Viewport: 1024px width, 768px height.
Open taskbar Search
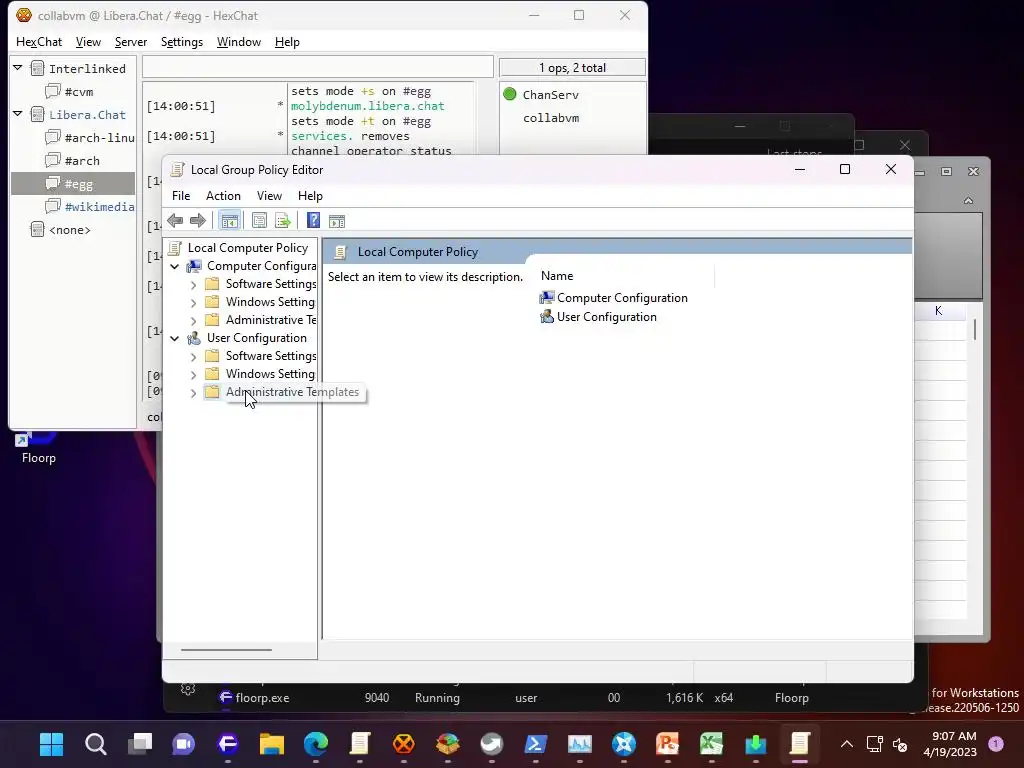(x=95, y=744)
